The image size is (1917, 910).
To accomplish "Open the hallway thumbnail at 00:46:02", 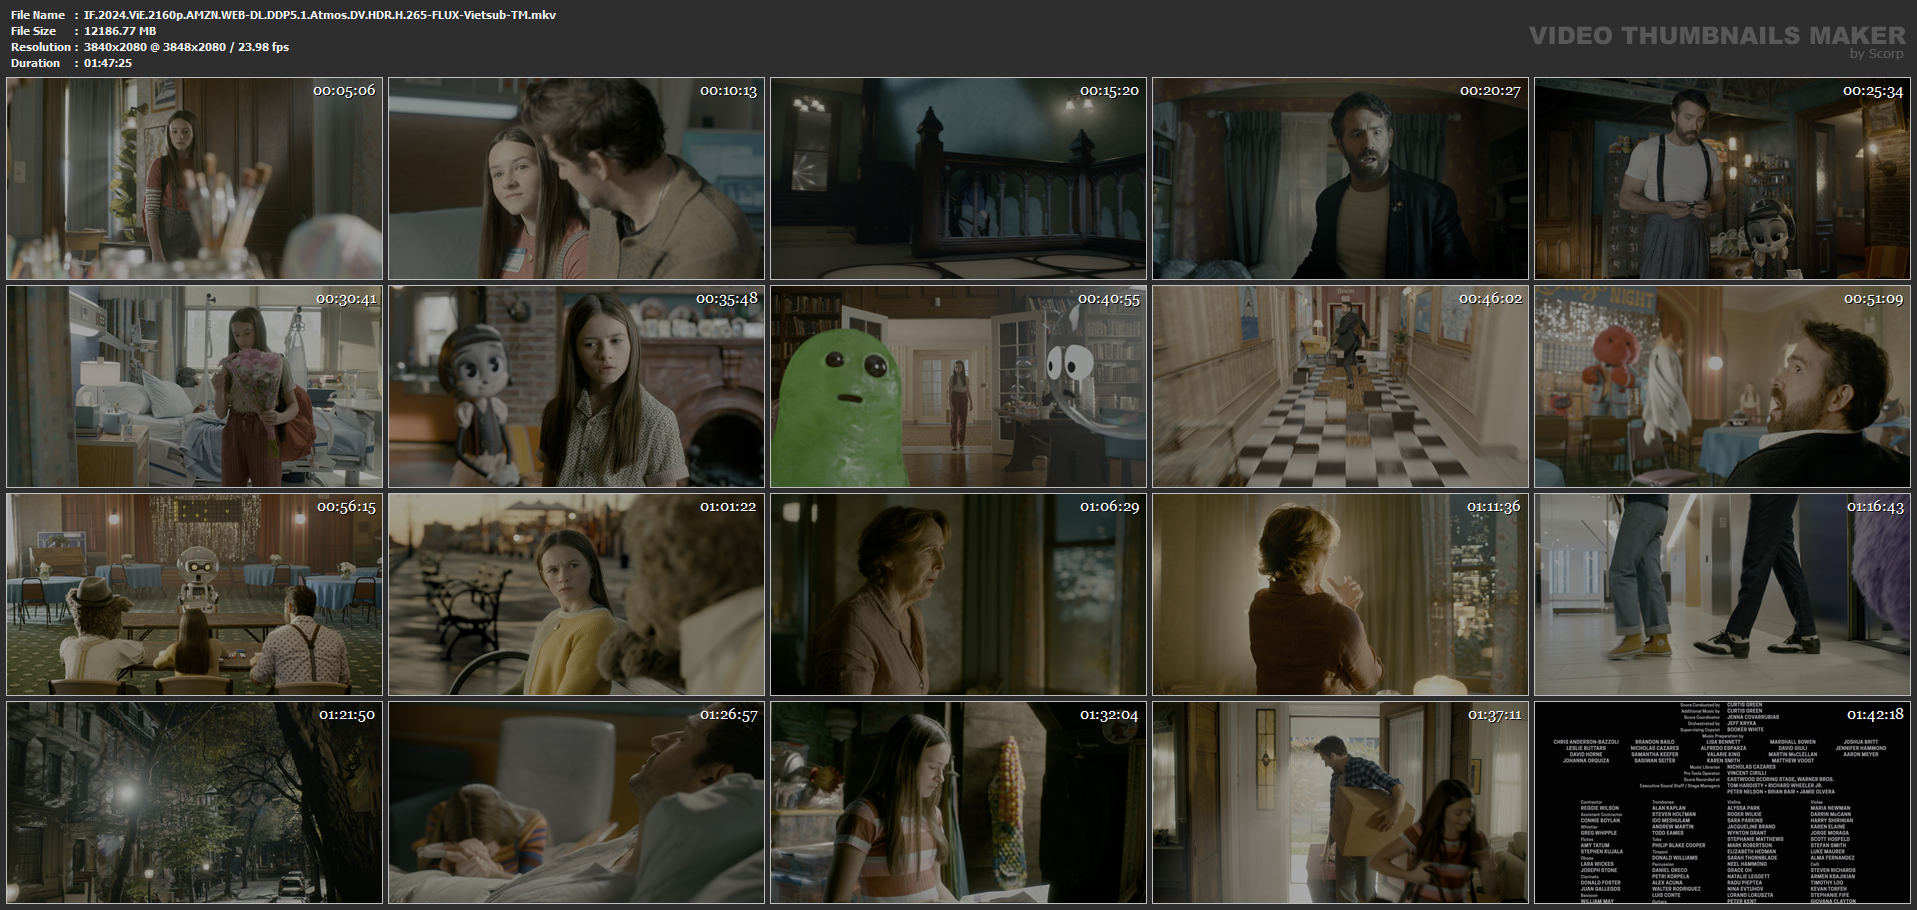I will pos(1340,387).
